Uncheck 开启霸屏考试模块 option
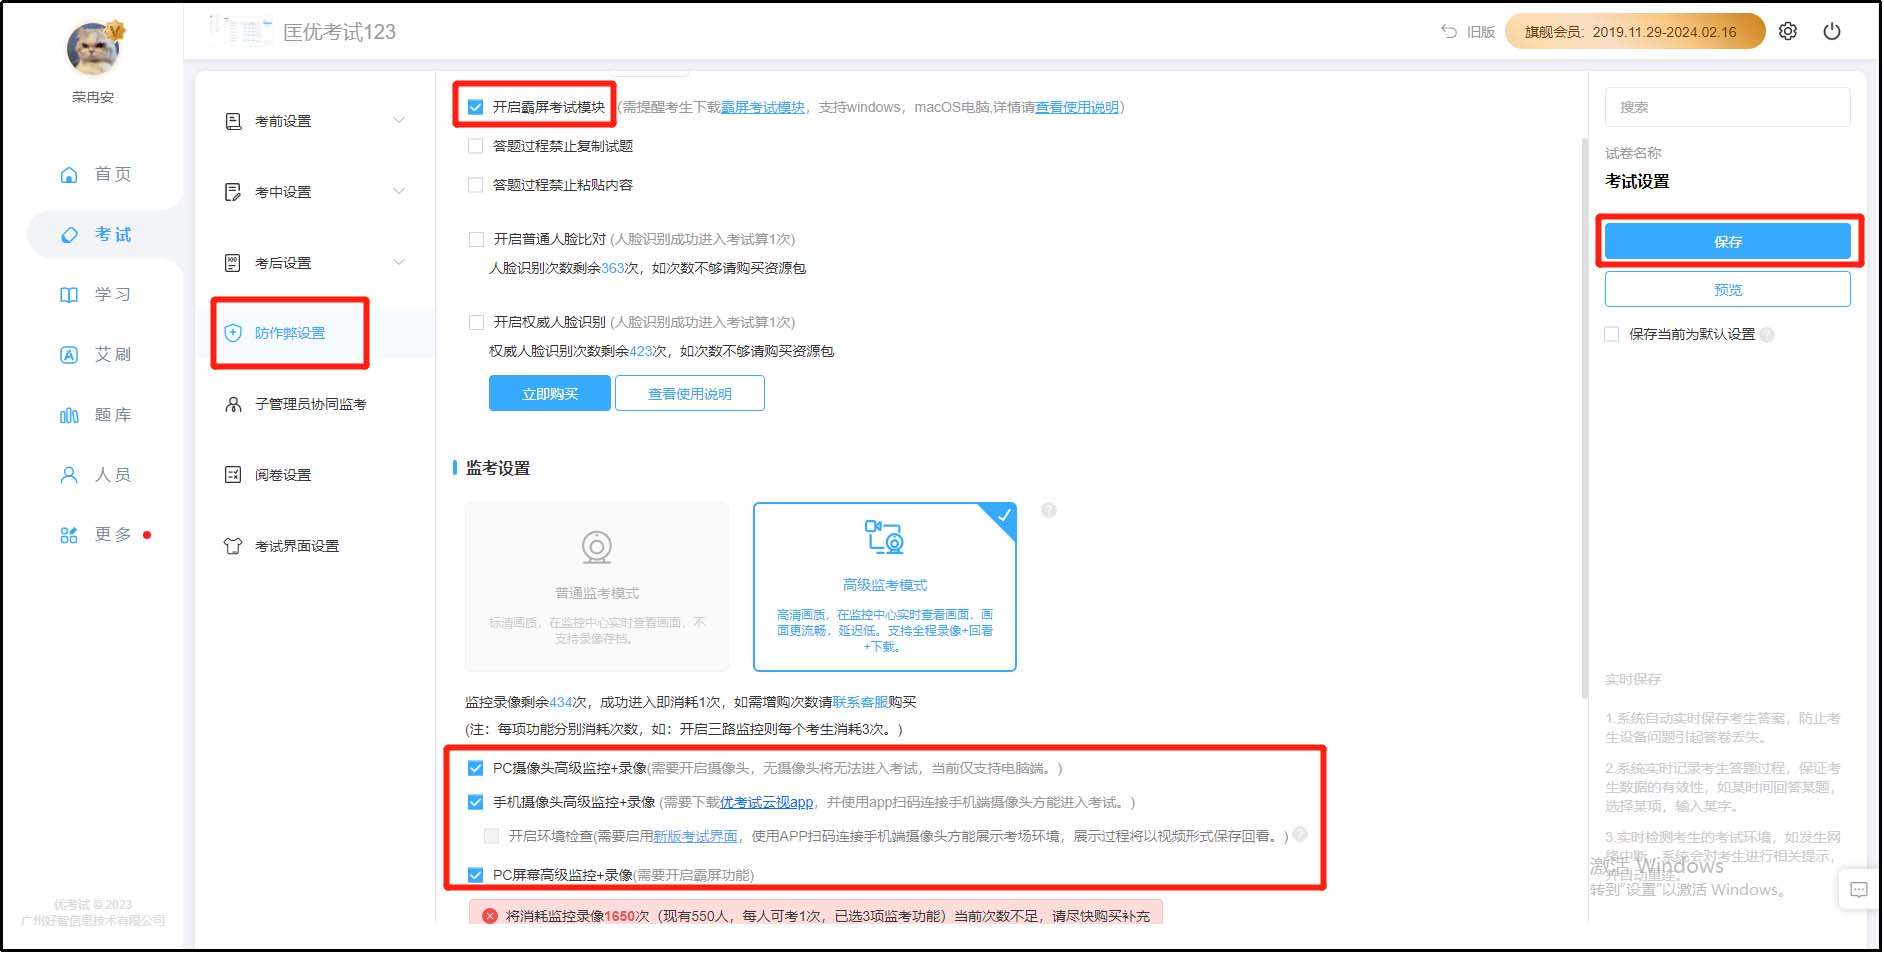This screenshot has height=955, width=1884. (475, 107)
